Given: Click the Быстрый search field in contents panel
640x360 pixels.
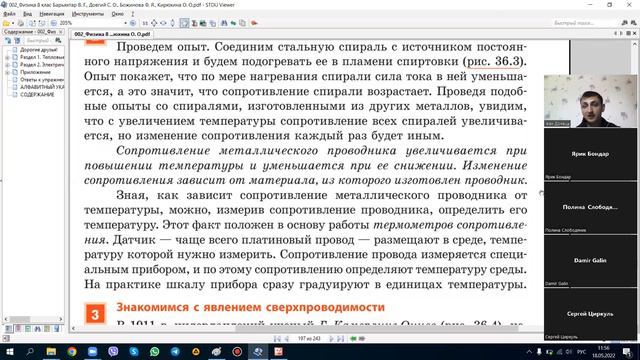Looking at the screenshot, I should [x=38, y=40].
